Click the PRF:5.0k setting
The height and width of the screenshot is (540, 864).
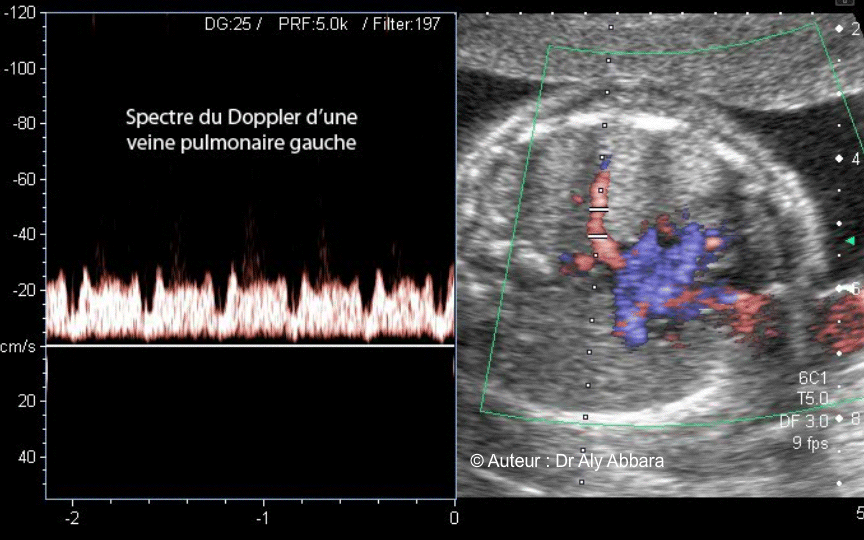pyautogui.click(x=314, y=24)
